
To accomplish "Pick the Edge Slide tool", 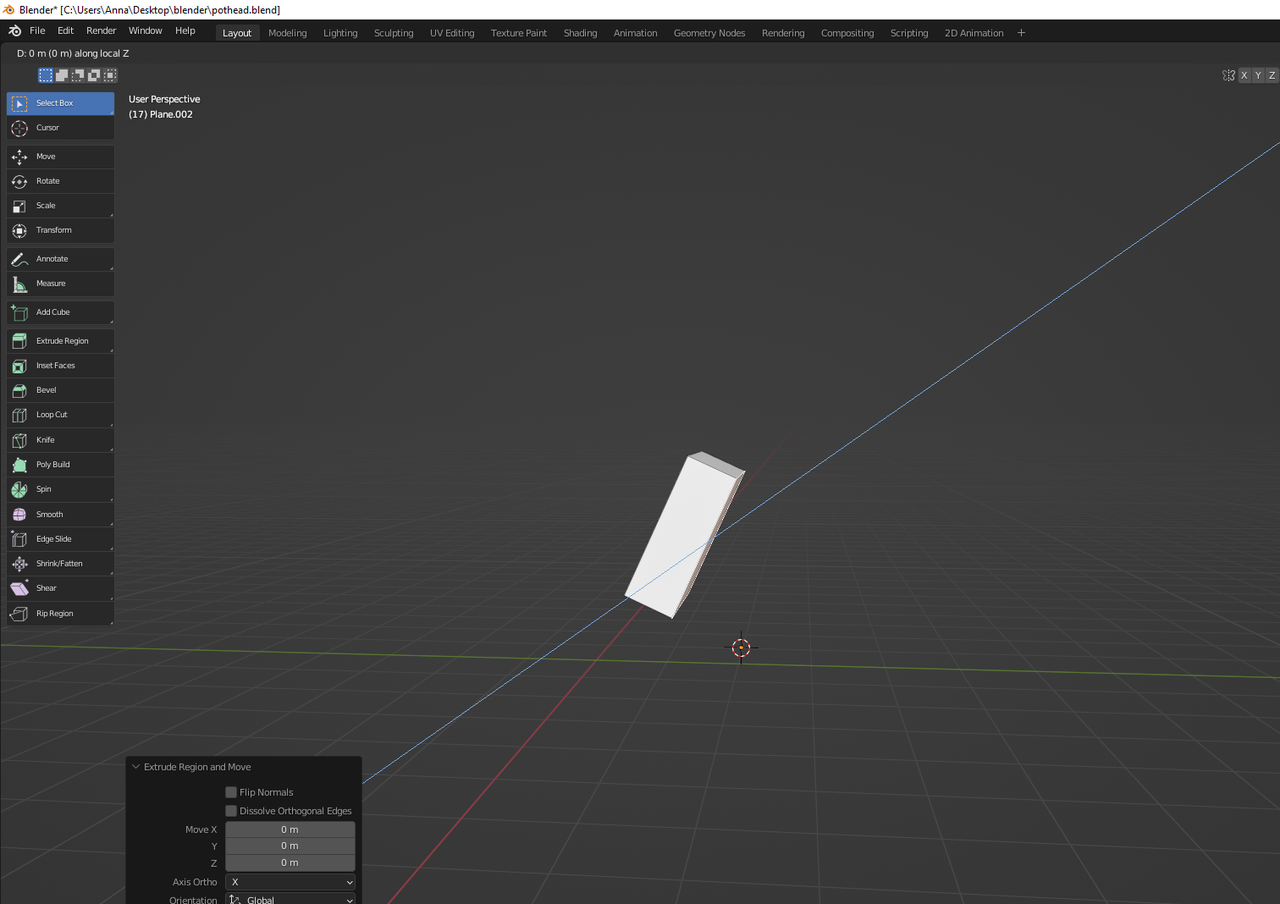I will [60, 539].
